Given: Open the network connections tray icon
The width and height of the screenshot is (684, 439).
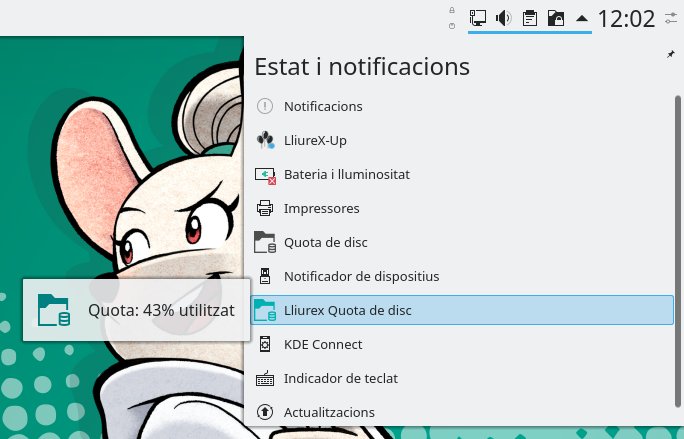Looking at the screenshot, I should point(478,18).
